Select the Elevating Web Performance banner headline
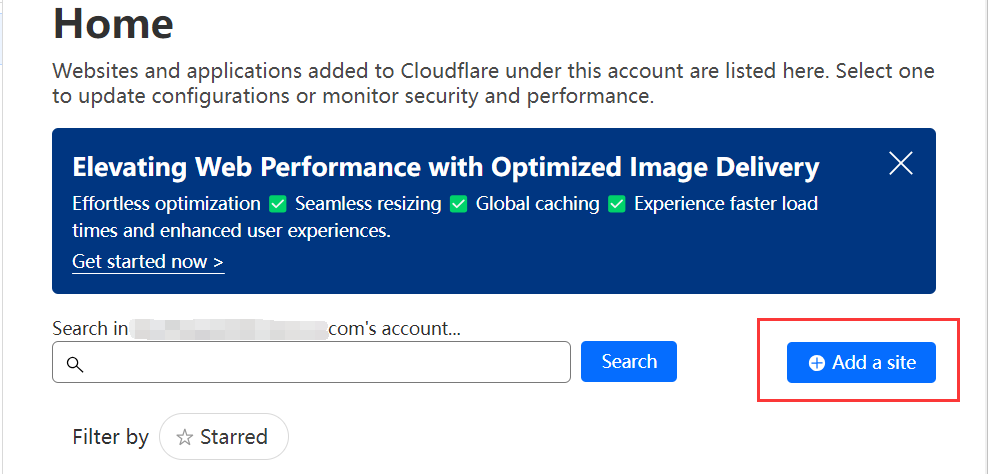This screenshot has height=474, width=988. click(x=446, y=166)
